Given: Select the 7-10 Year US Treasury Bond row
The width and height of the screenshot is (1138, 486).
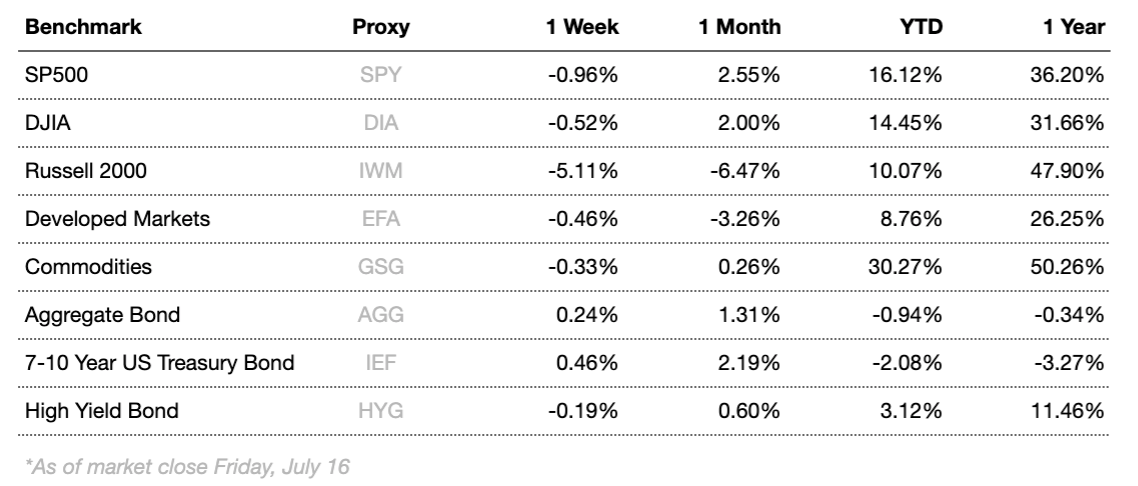Looking at the screenshot, I should tap(158, 363).
